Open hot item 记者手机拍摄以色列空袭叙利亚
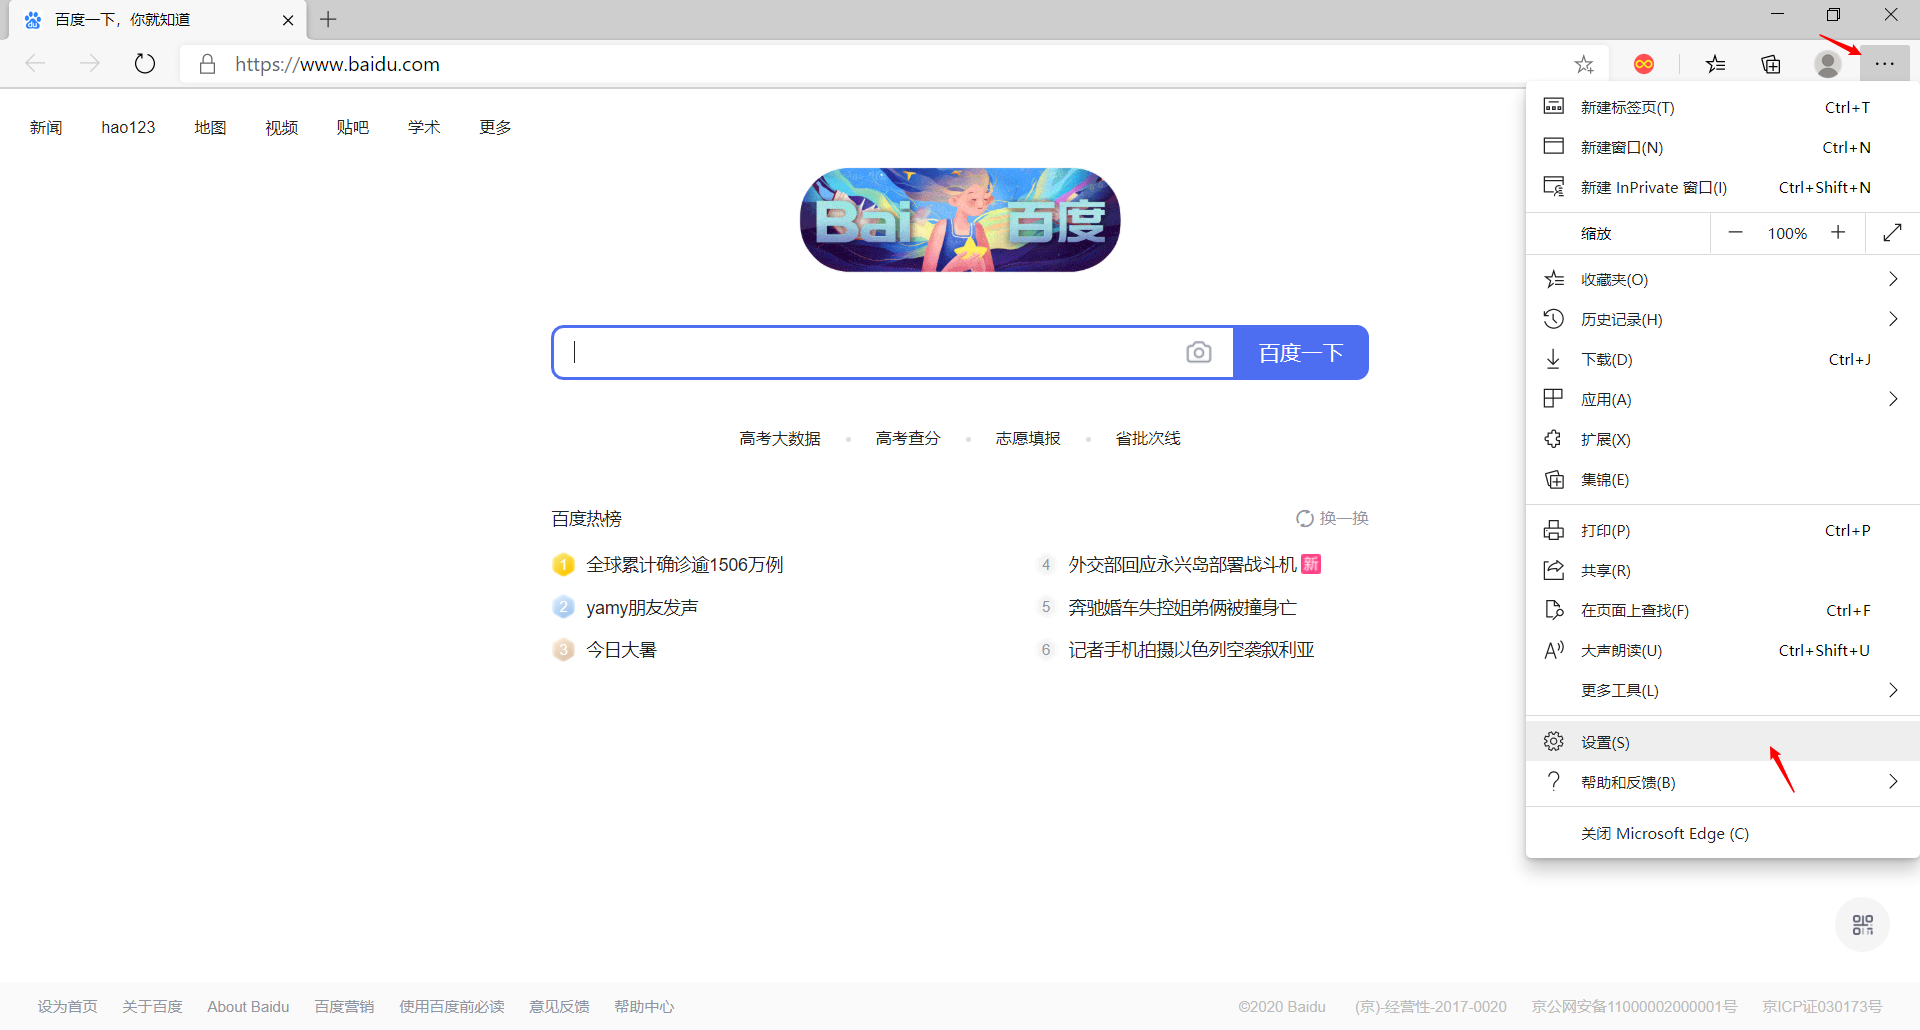 point(1191,650)
